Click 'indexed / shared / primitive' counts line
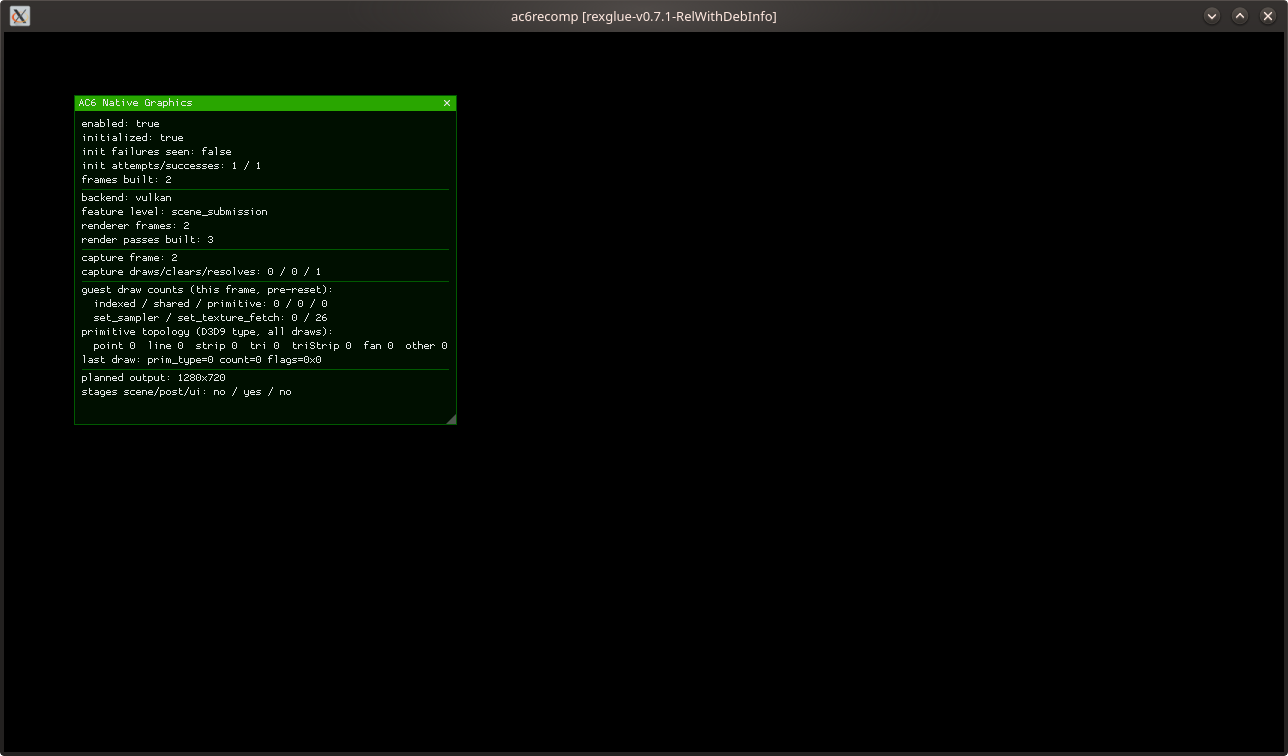Image resolution: width=1288 pixels, height=756 pixels. (210, 304)
